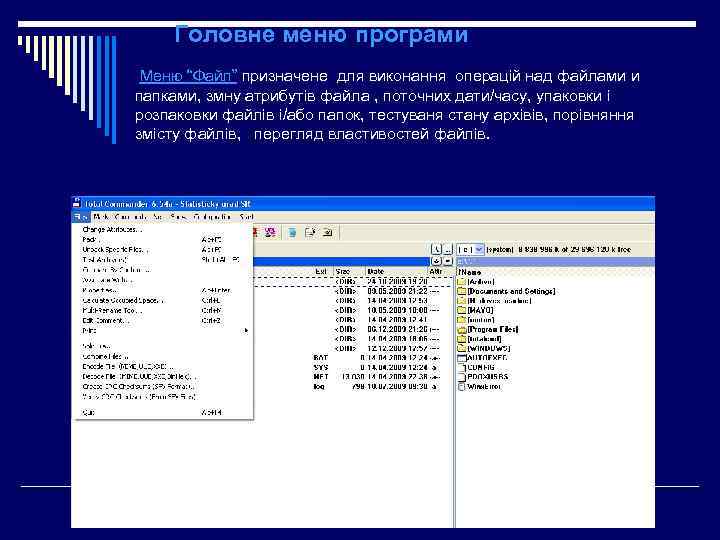The width and height of the screenshot is (720, 540).
Task: Select row dated 06.12.2009 21:20
Action: coord(353,329)
